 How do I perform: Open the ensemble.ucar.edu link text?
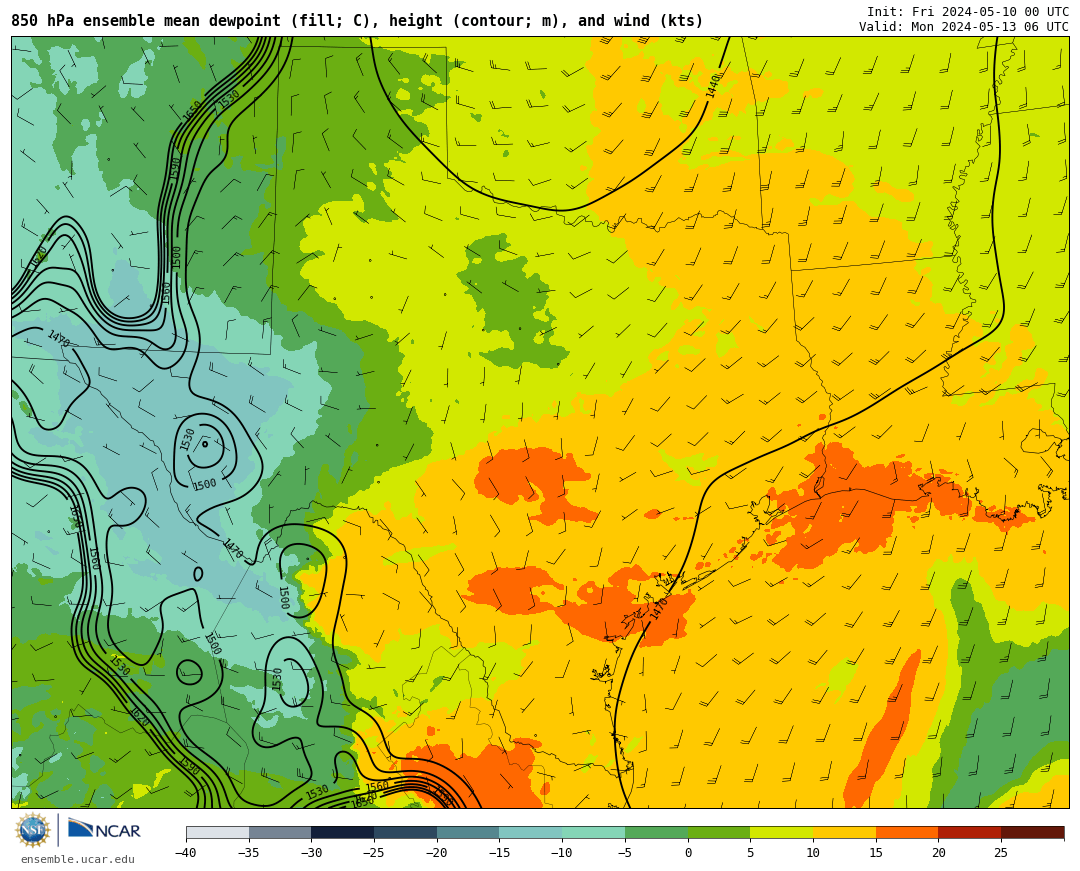pyautogui.click(x=78, y=859)
